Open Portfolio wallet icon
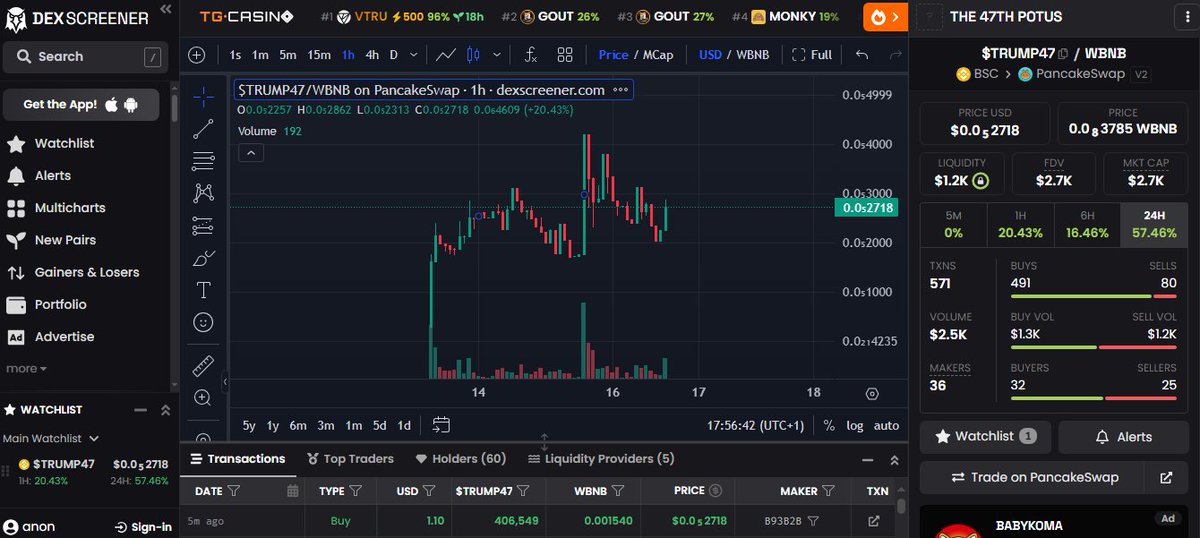The width and height of the screenshot is (1200, 538). (x=16, y=305)
